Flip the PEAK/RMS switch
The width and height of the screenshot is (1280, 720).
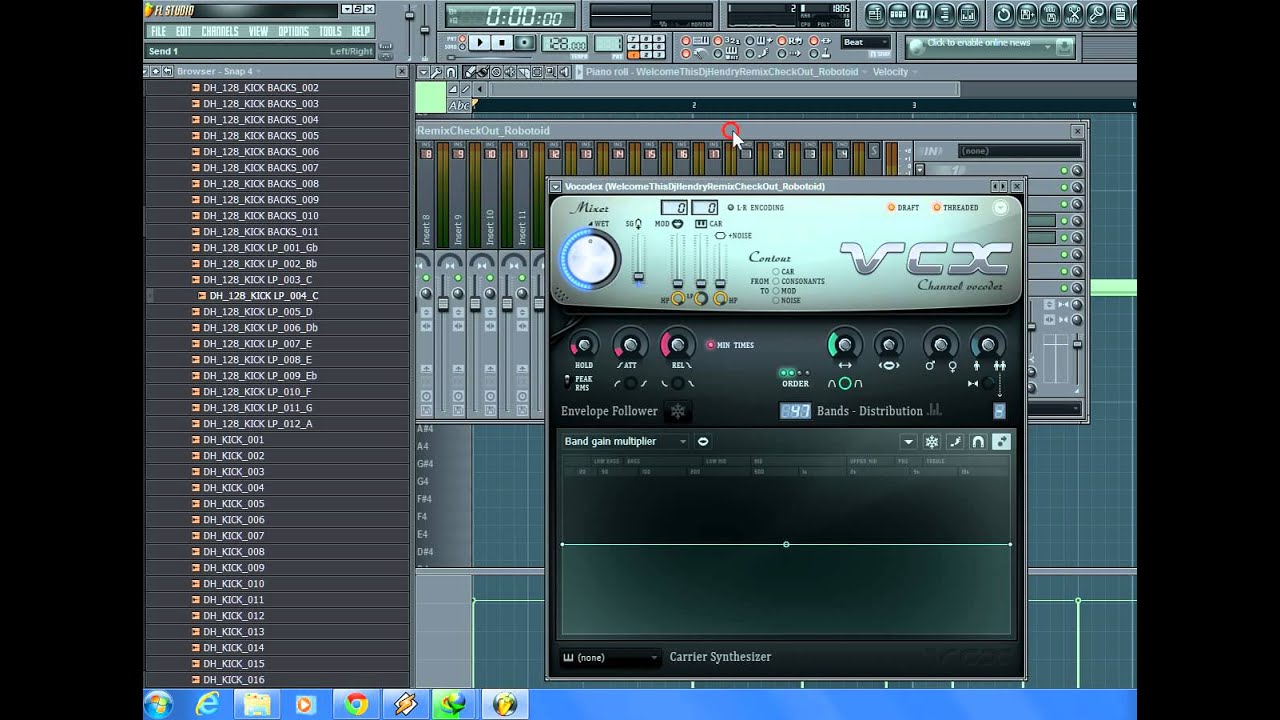pos(567,382)
